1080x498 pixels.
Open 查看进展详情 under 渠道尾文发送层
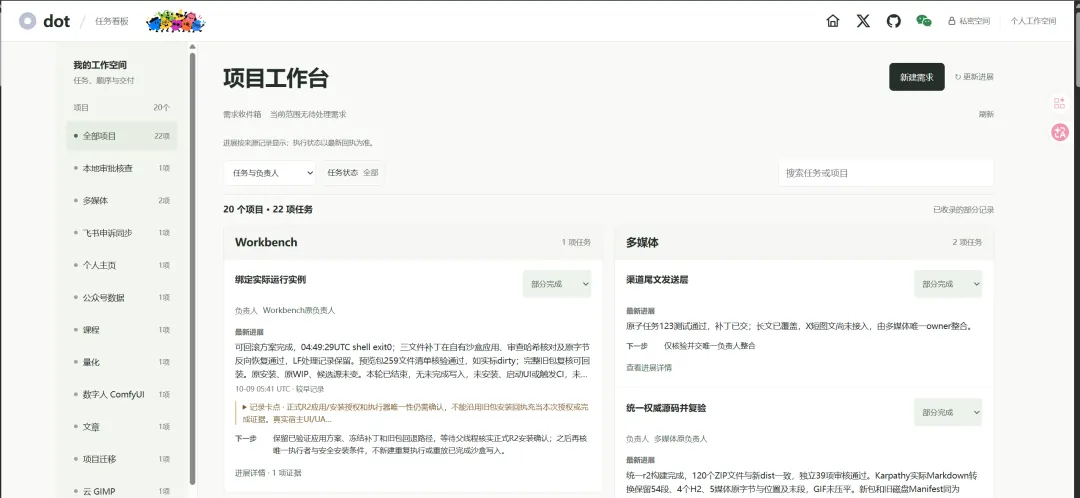(x=649, y=368)
